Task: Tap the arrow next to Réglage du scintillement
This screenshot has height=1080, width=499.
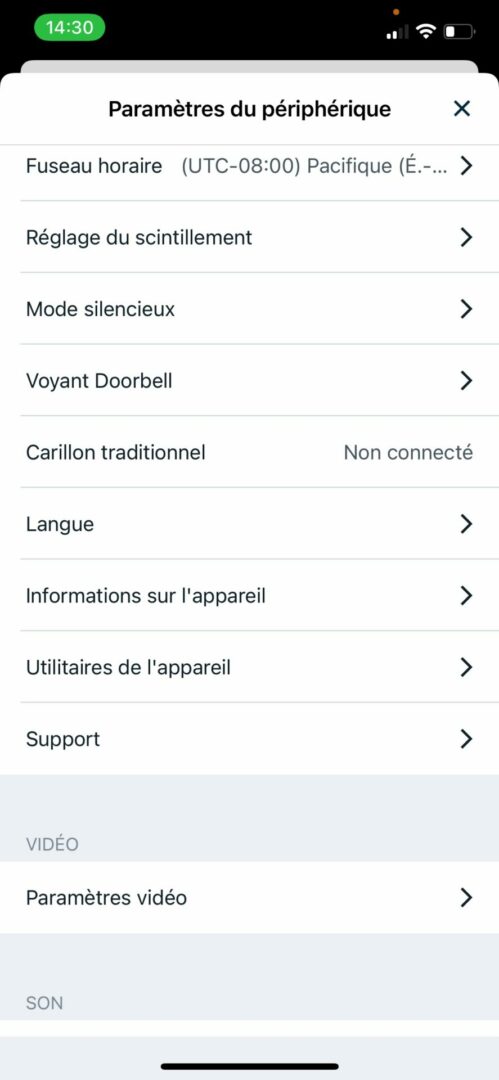Action: pyautogui.click(x=466, y=238)
